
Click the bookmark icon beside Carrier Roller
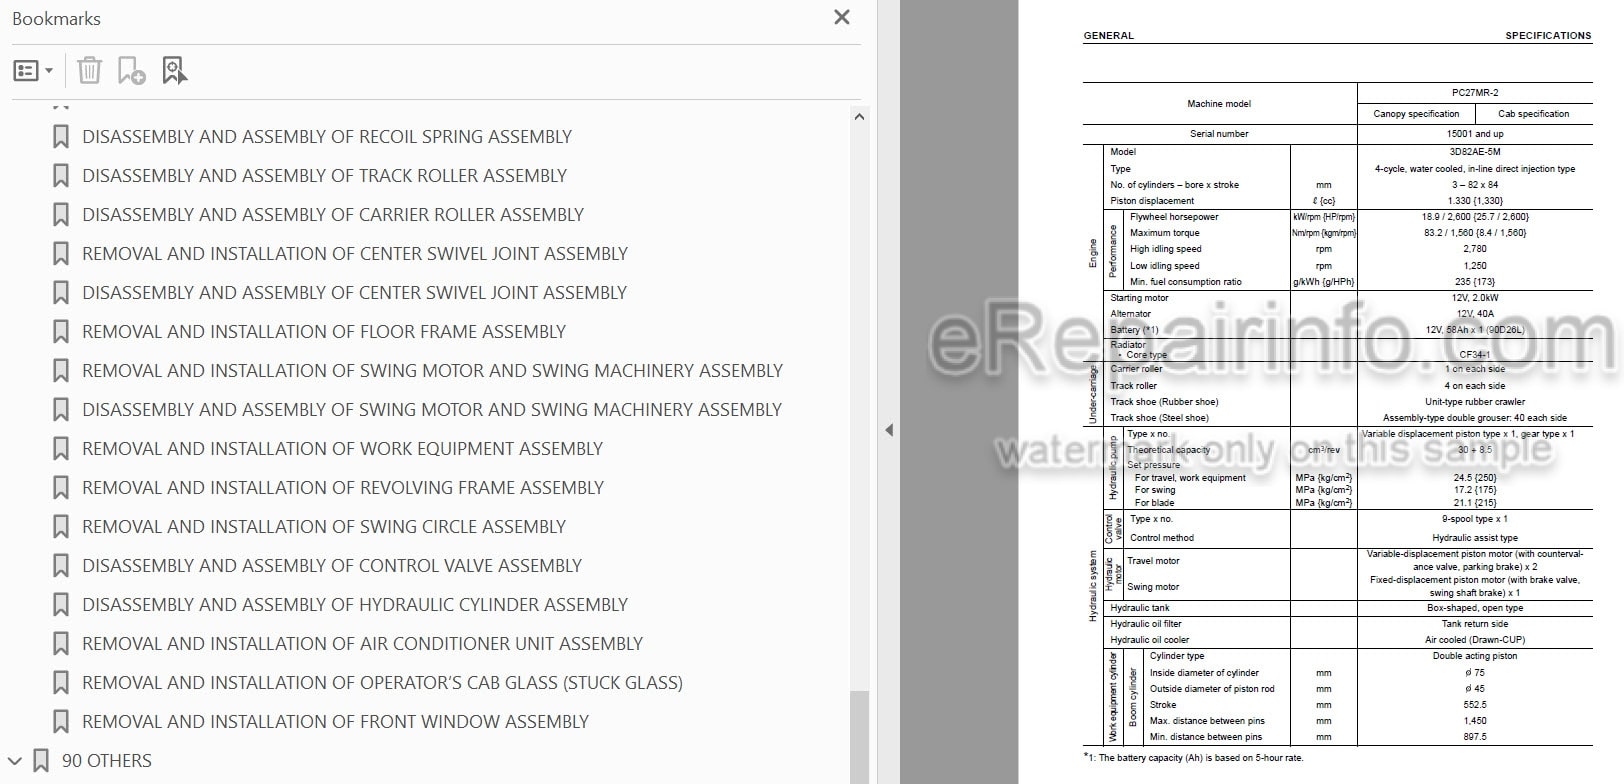point(61,215)
